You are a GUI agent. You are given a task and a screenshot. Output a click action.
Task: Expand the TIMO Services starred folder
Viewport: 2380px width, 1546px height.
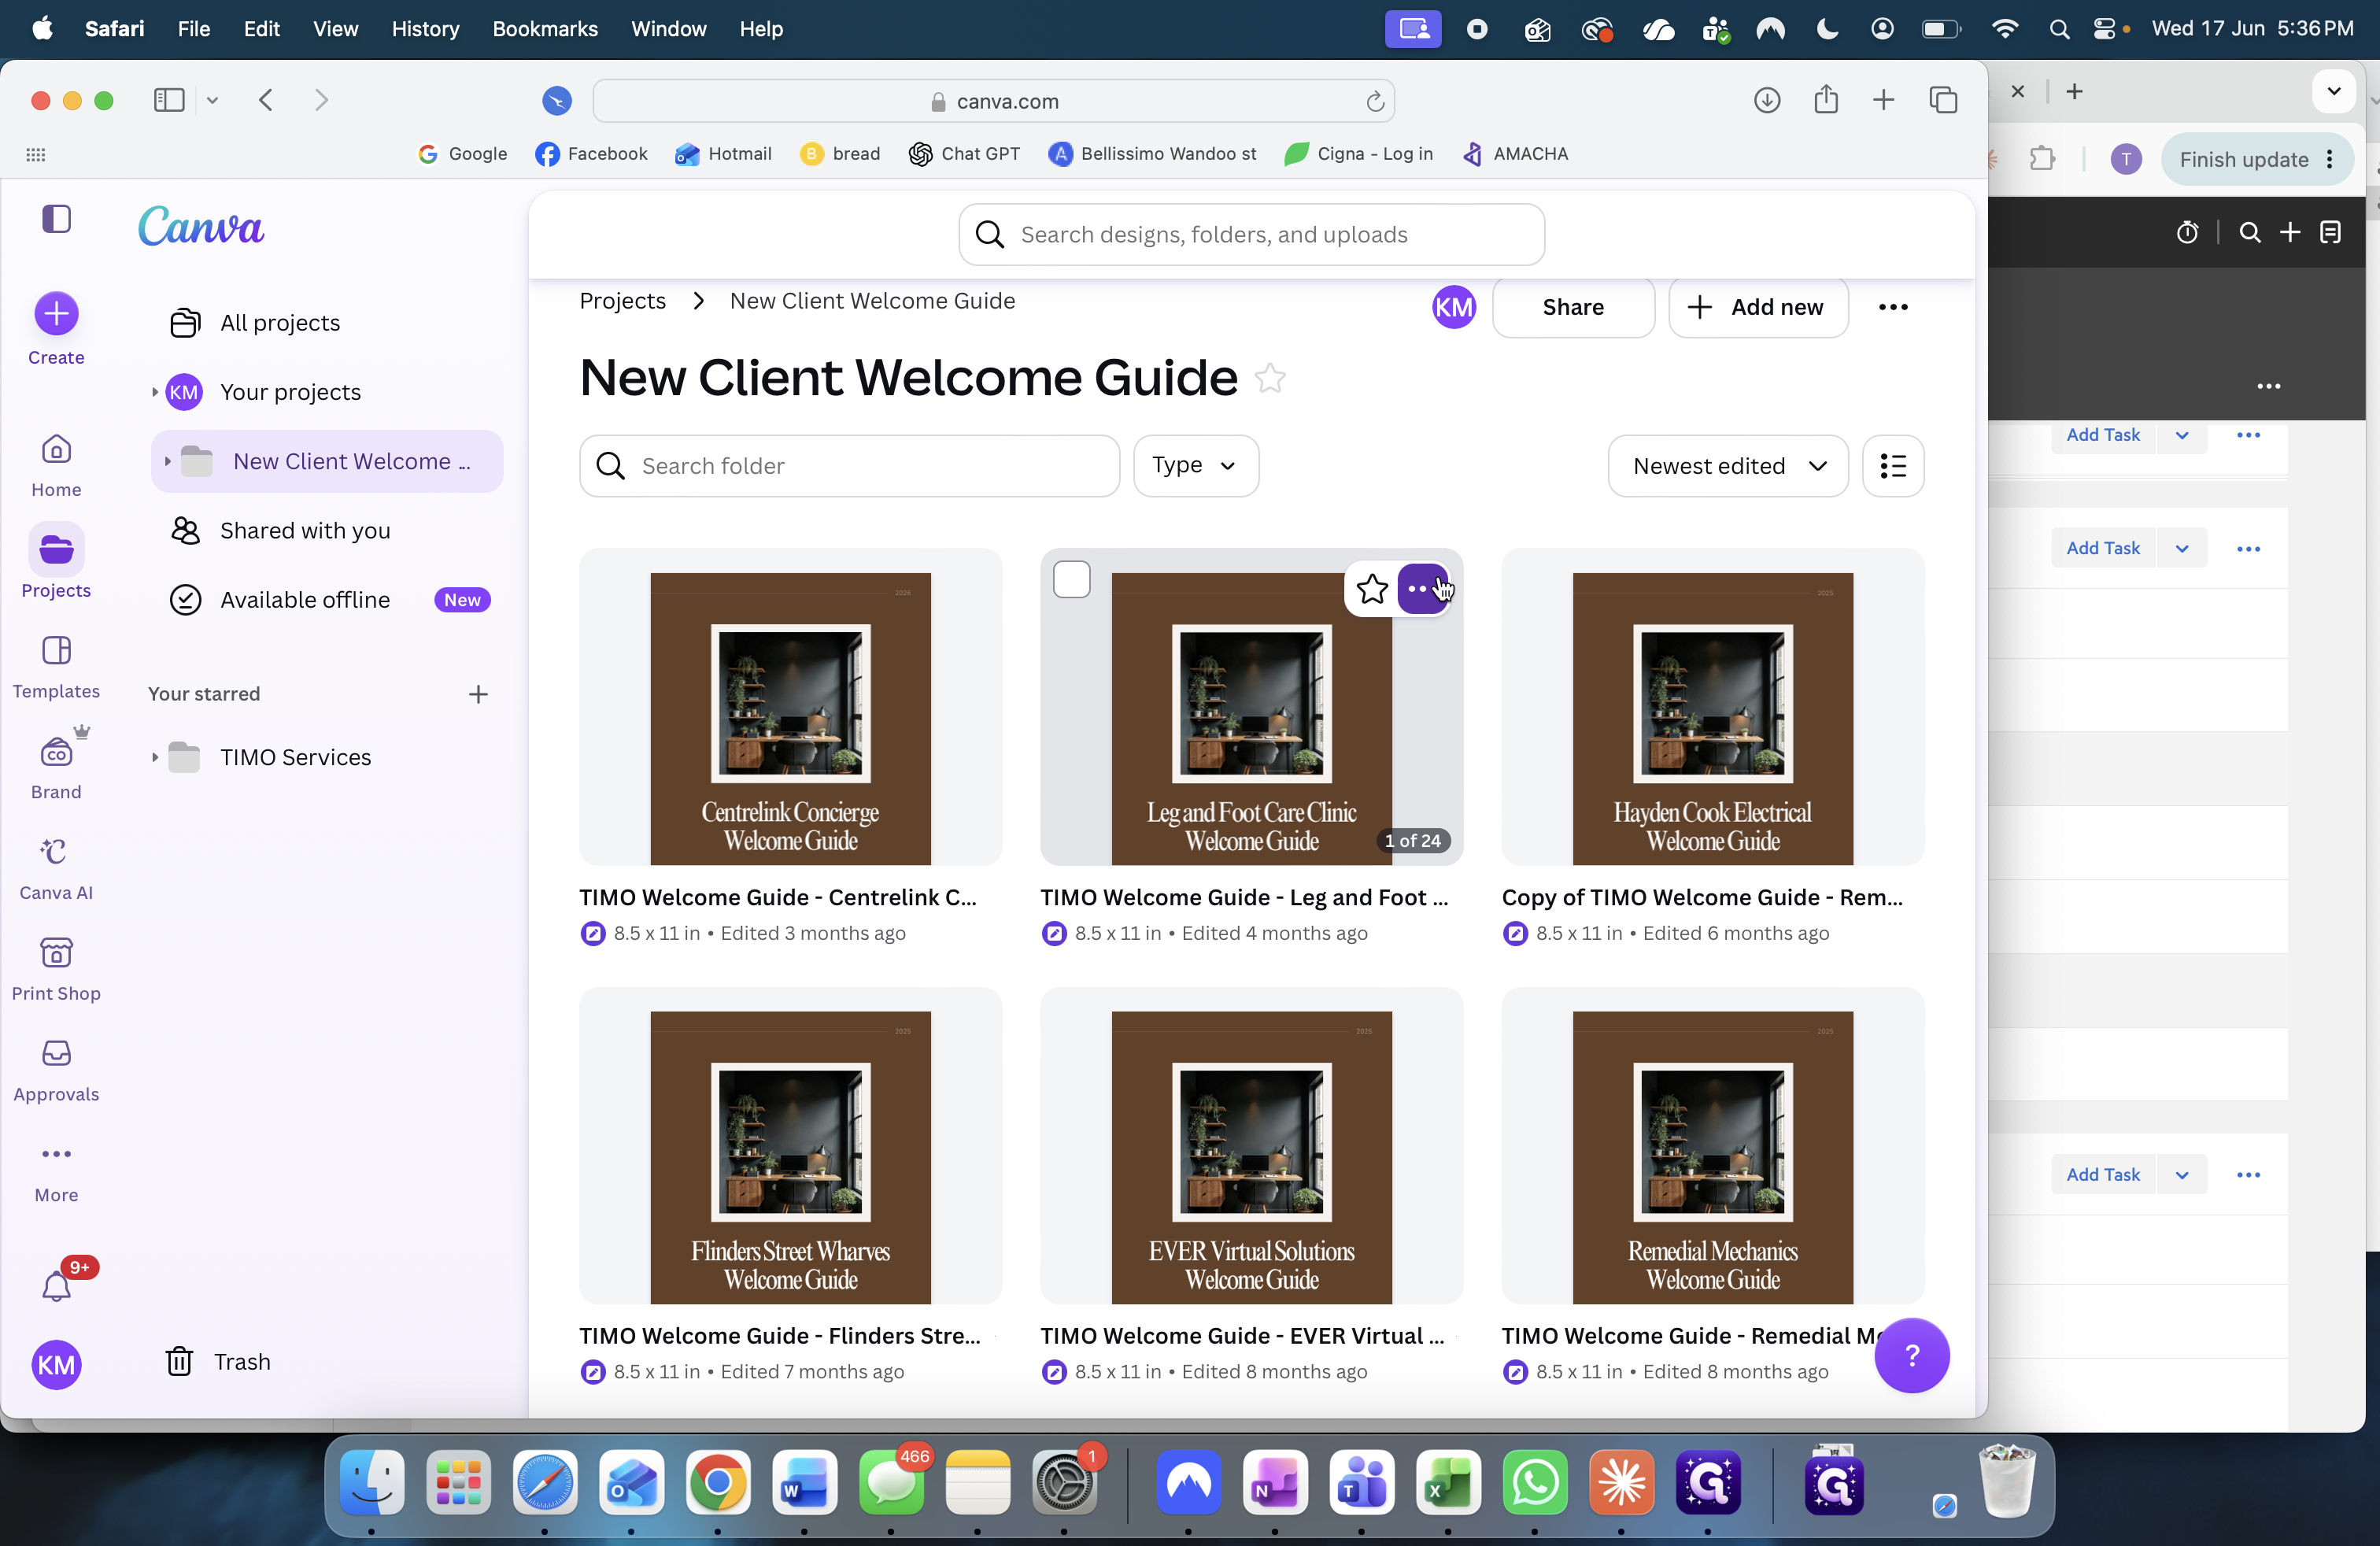[x=154, y=758]
